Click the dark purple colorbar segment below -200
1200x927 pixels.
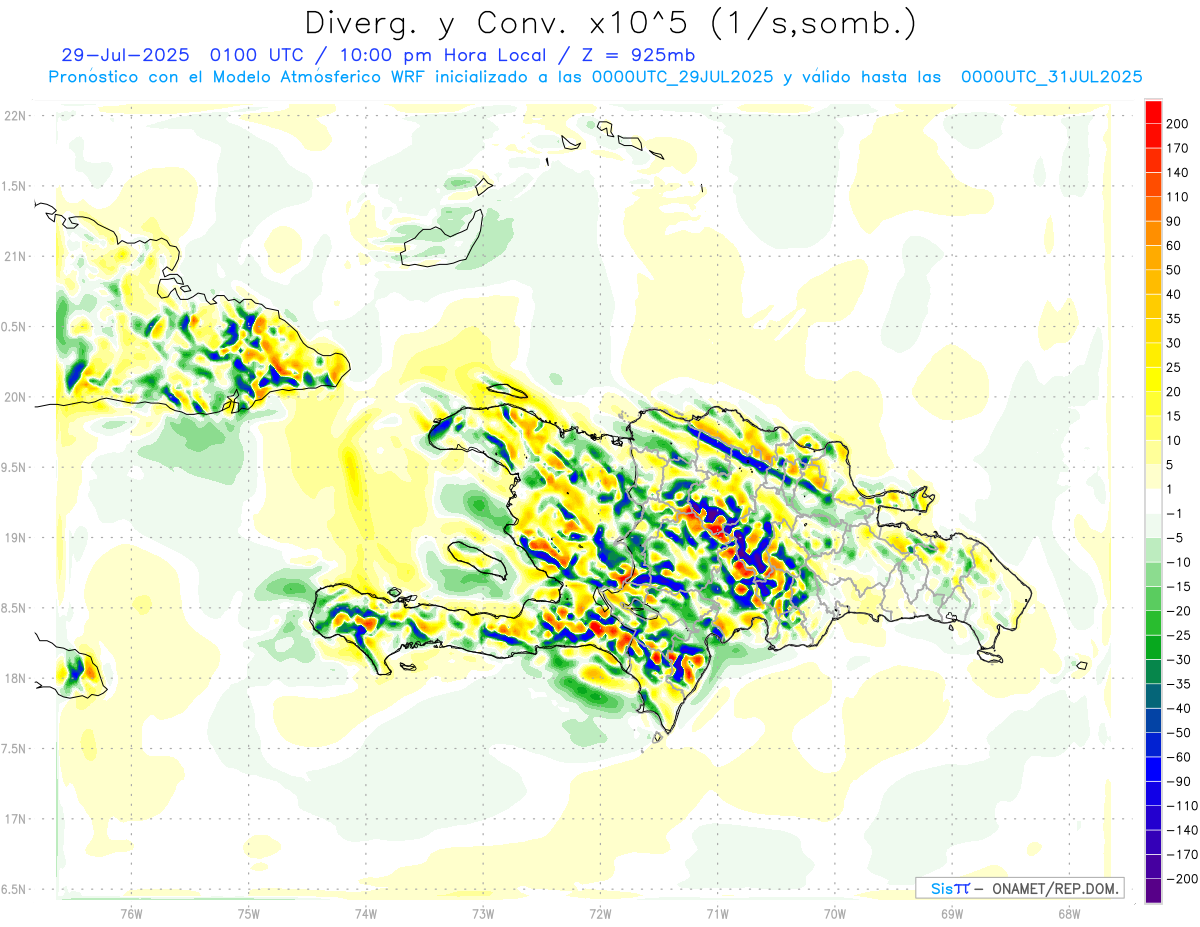pos(1153,891)
